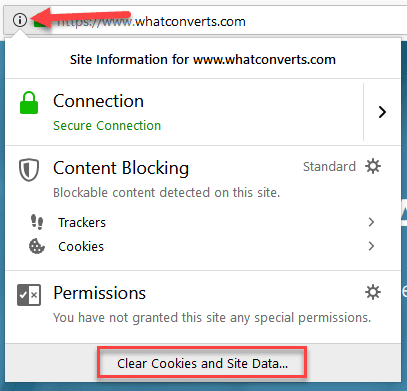Click the Content Blocking heading
The height and width of the screenshot is (391, 407).
[x=121, y=168]
